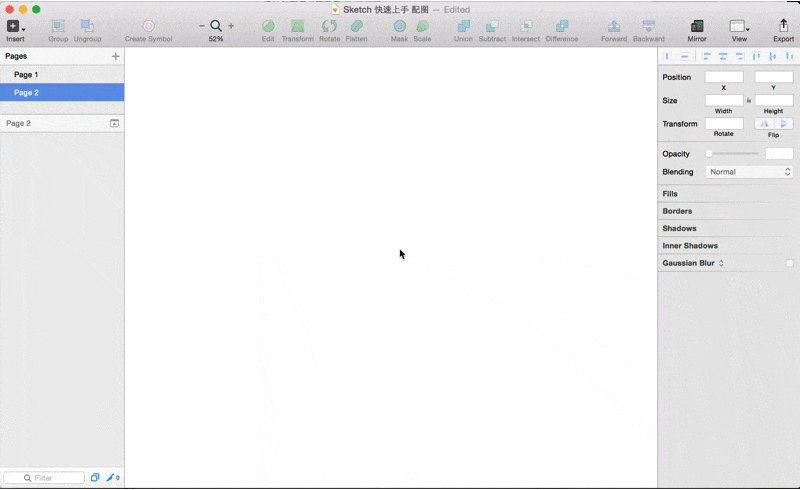
Task: Align bottom edges icon
Action: [789, 56]
